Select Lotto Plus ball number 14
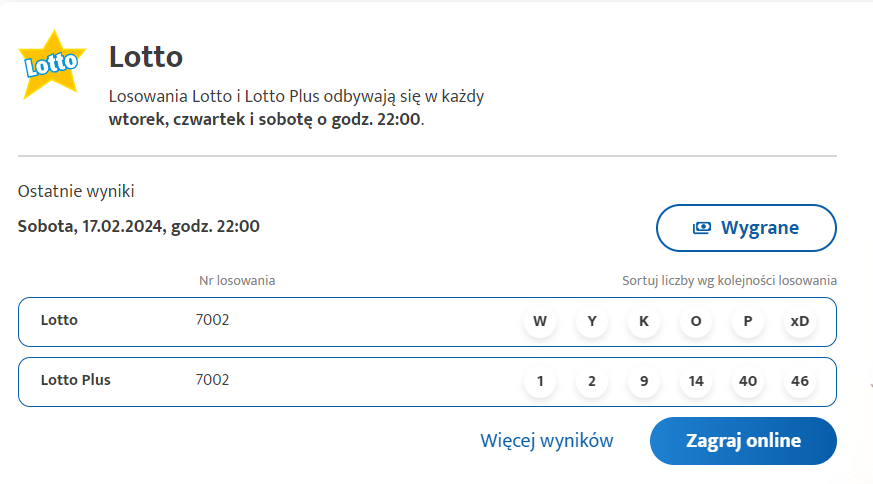This screenshot has width=873, height=484. tap(696, 381)
